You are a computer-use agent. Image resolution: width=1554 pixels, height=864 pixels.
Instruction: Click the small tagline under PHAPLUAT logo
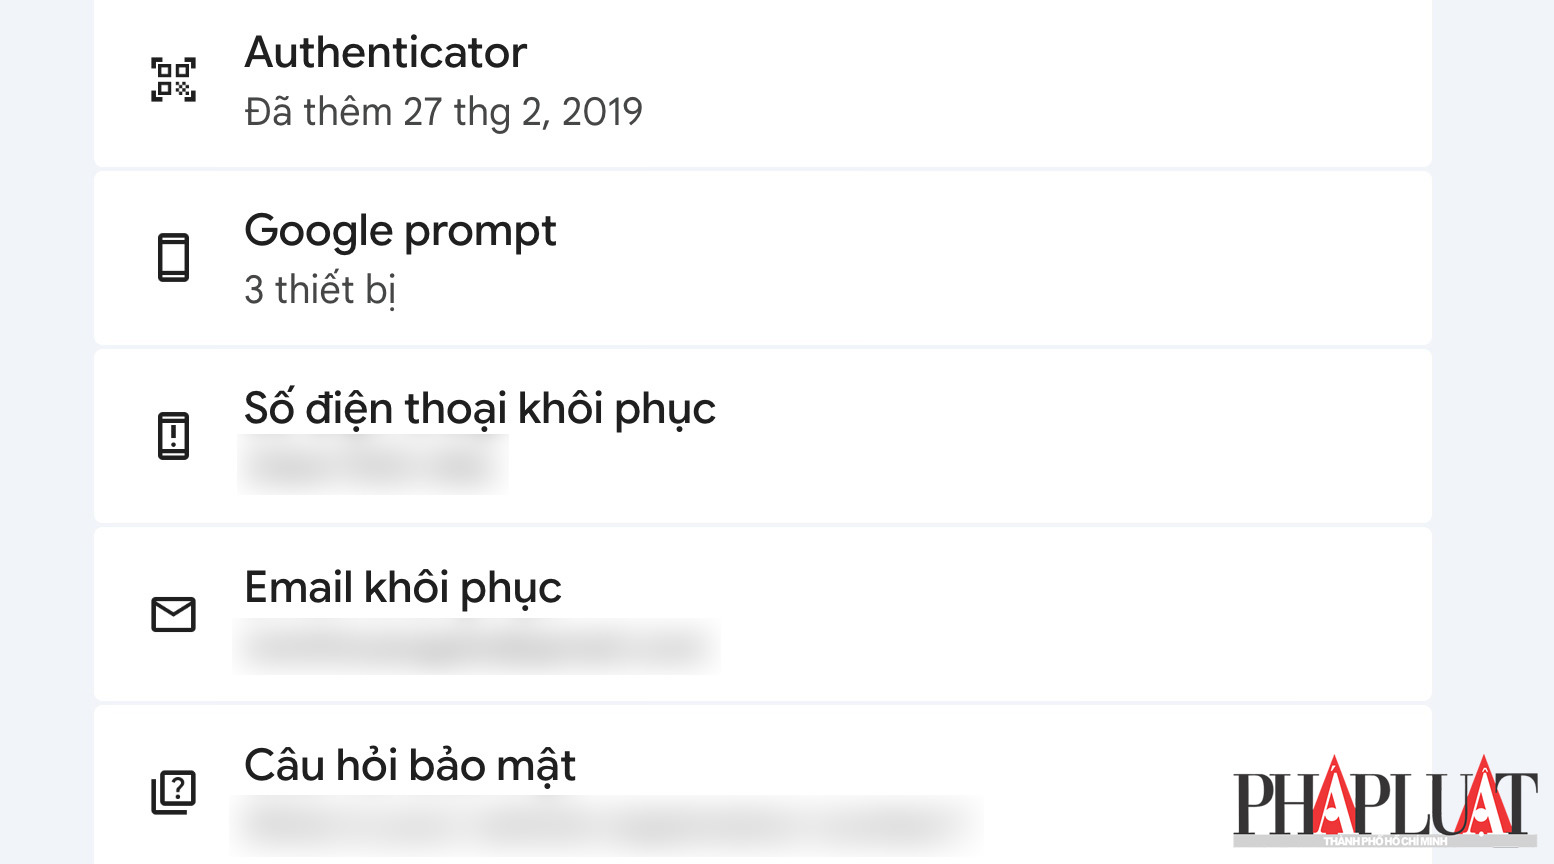pyautogui.click(x=1385, y=841)
